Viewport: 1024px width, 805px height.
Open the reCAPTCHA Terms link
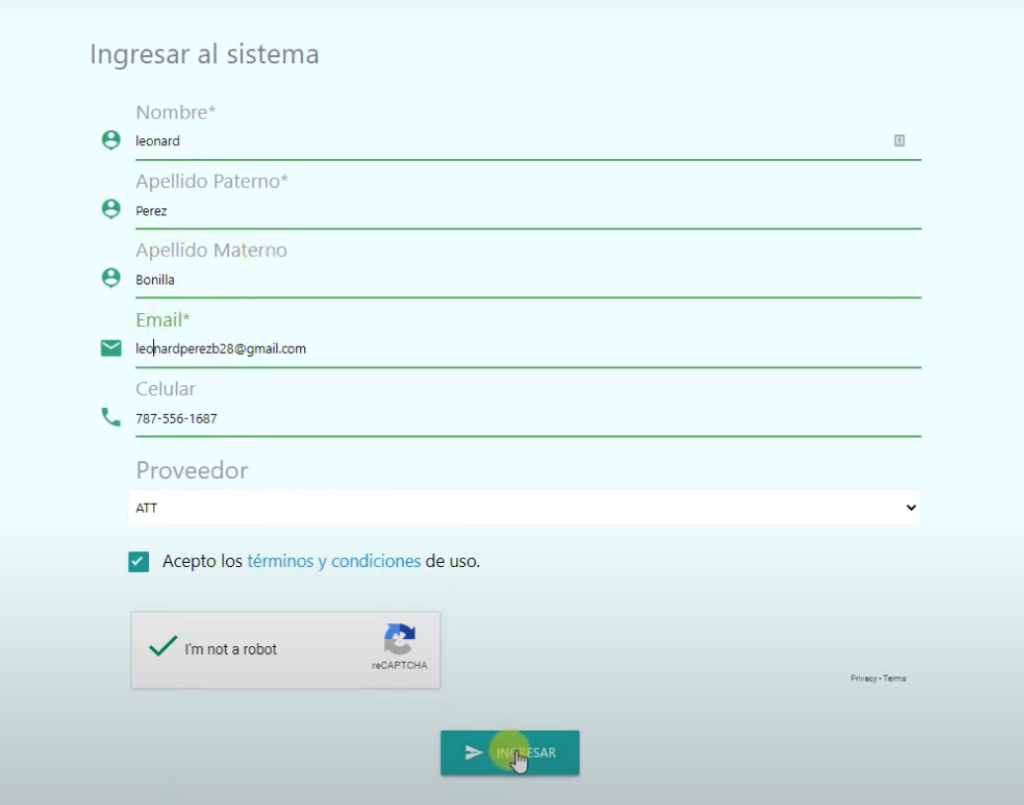coord(895,678)
